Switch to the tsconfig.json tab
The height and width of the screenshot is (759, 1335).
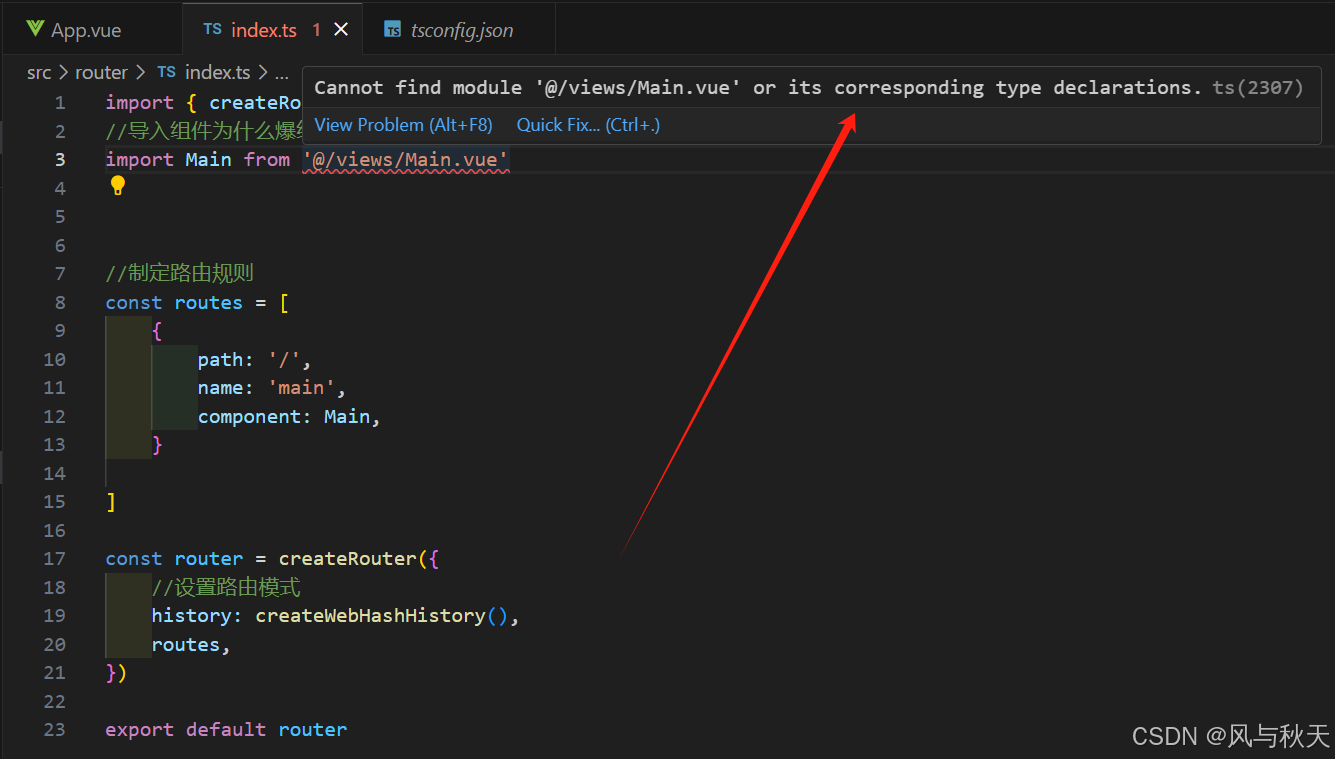461,29
